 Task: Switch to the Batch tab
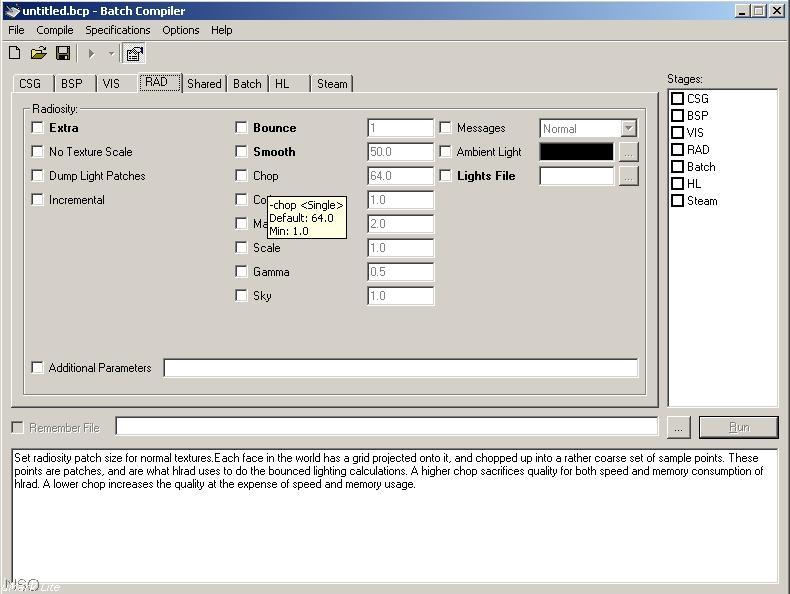(x=247, y=84)
